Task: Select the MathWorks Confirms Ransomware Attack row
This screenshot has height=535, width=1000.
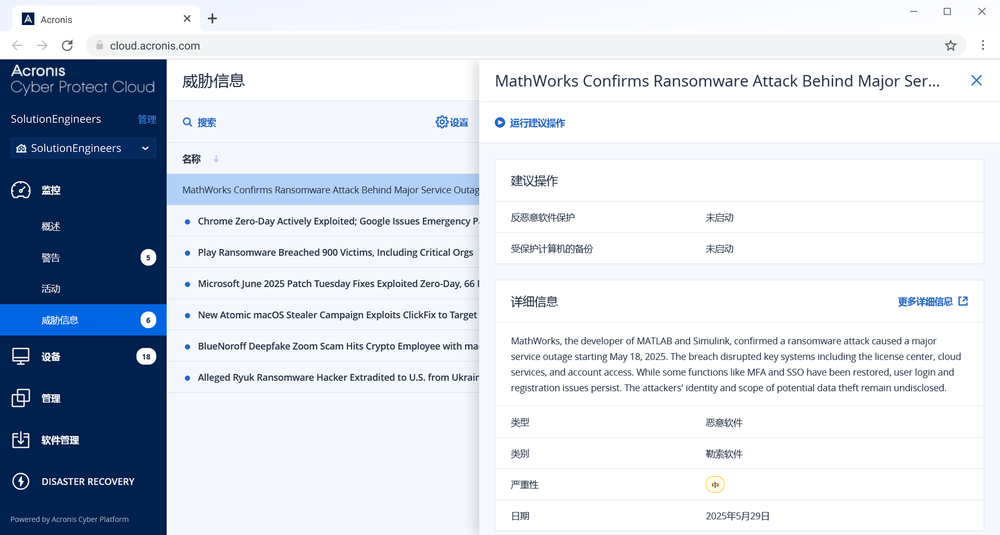Action: click(x=323, y=189)
